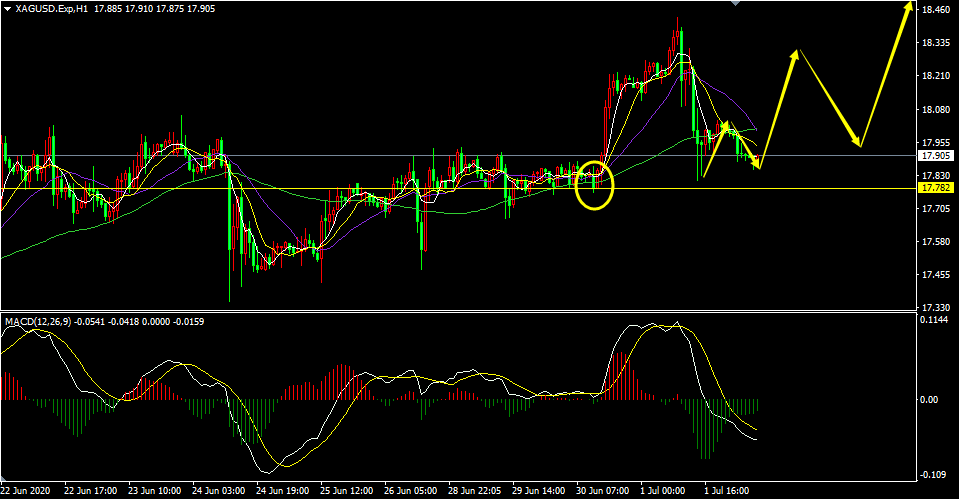Screen dimensions: 959x499
Task: Click the chart shift marker on top edge
Action: tap(736, 3)
